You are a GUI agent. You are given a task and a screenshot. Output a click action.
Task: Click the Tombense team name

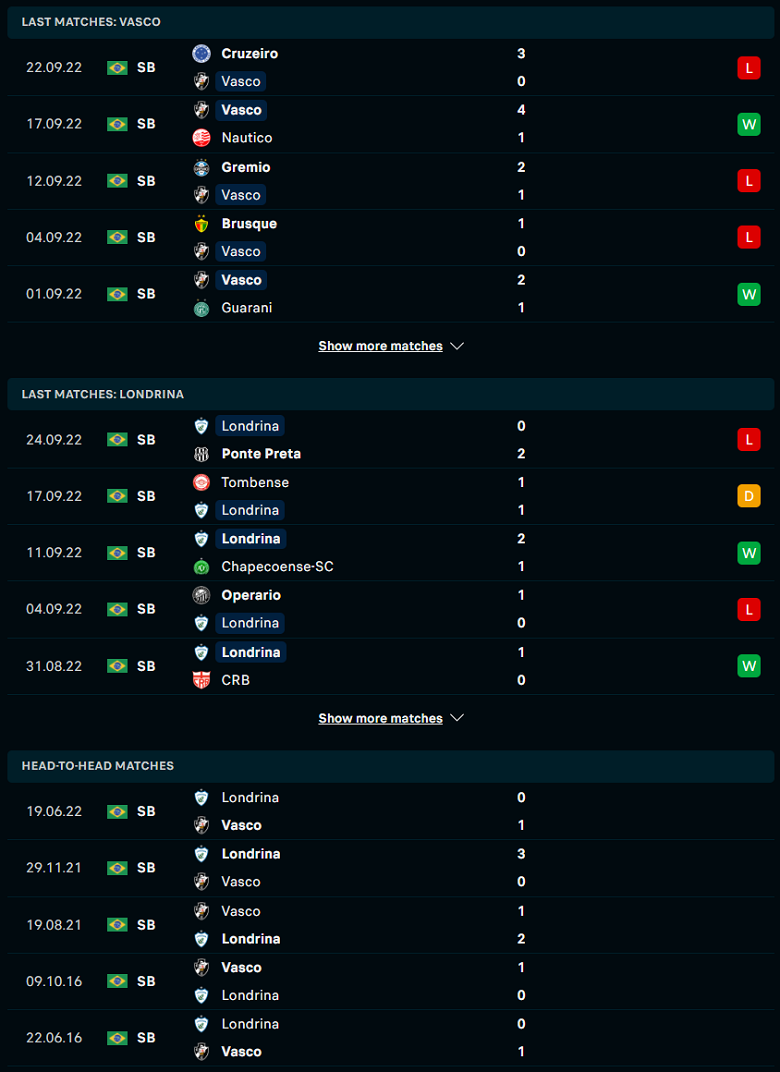[x=255, y=482]
